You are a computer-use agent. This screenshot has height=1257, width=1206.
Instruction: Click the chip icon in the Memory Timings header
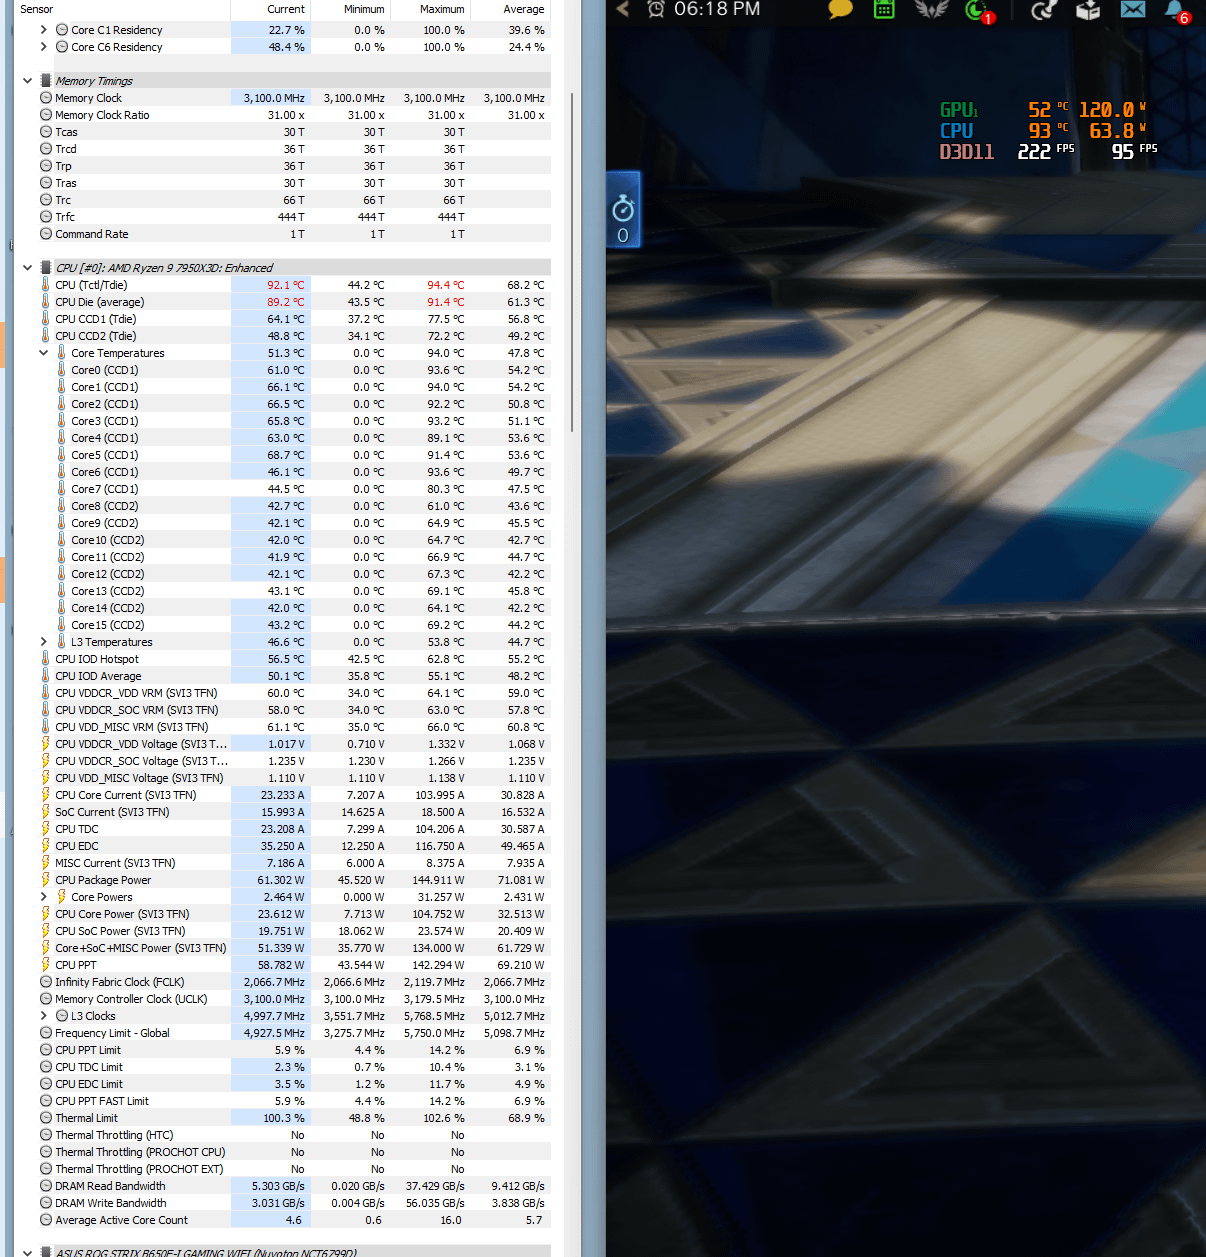46,81
